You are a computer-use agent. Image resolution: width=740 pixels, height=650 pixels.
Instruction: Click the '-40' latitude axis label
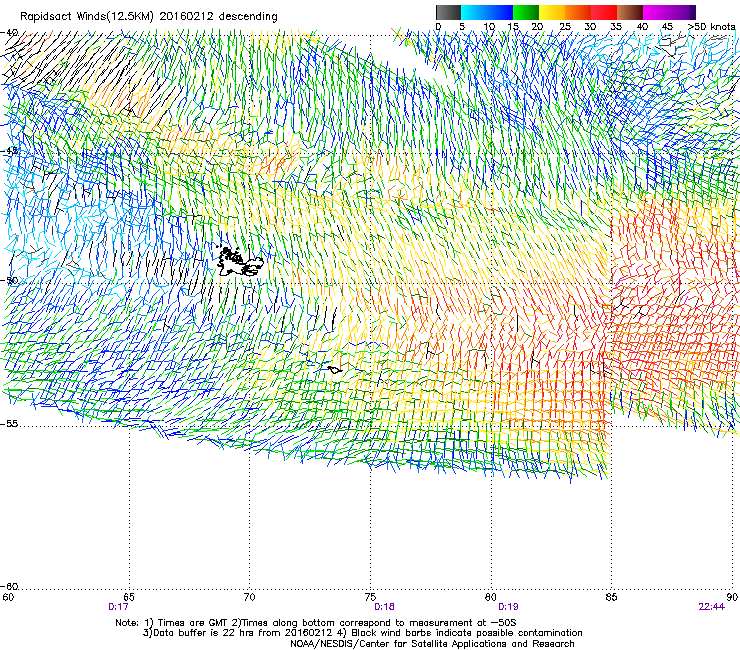click(9, 33)
